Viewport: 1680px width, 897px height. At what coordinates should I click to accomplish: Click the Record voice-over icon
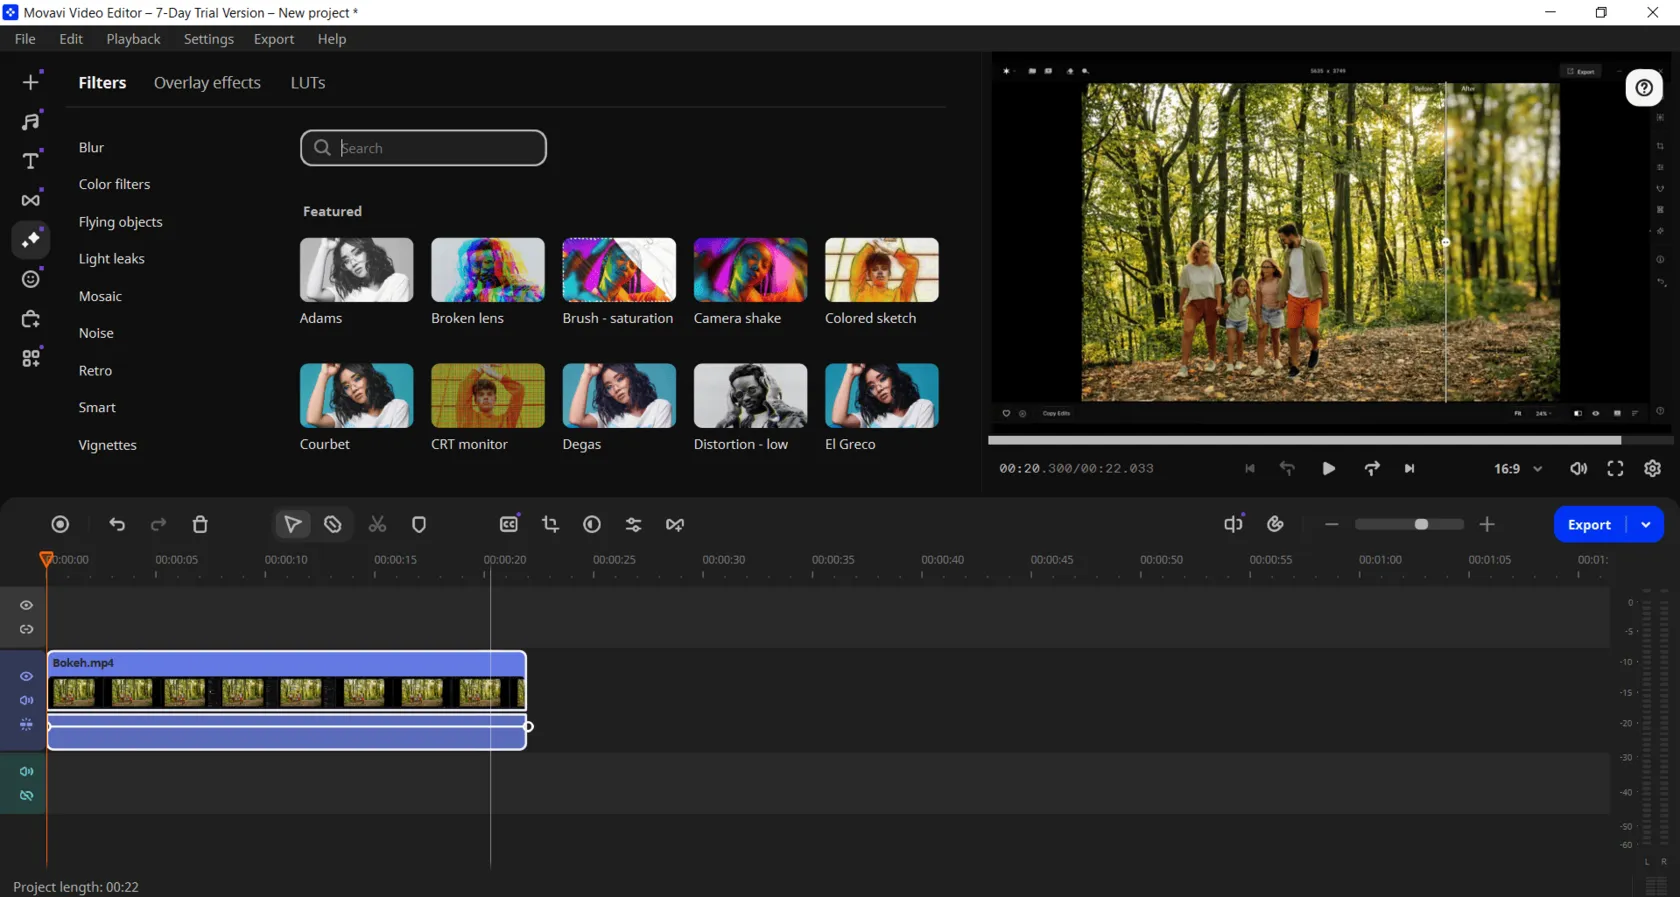pyautogui.click(x=60, y=524)
